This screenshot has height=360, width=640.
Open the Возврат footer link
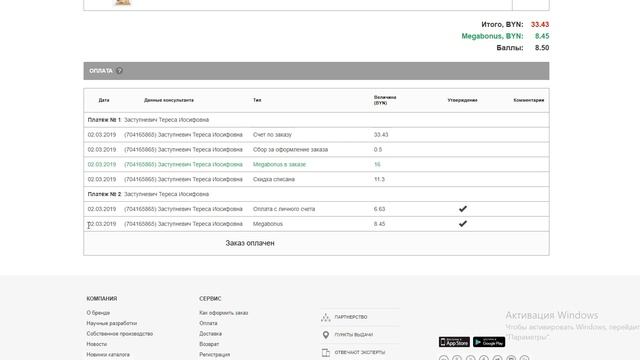click(209, 344)
